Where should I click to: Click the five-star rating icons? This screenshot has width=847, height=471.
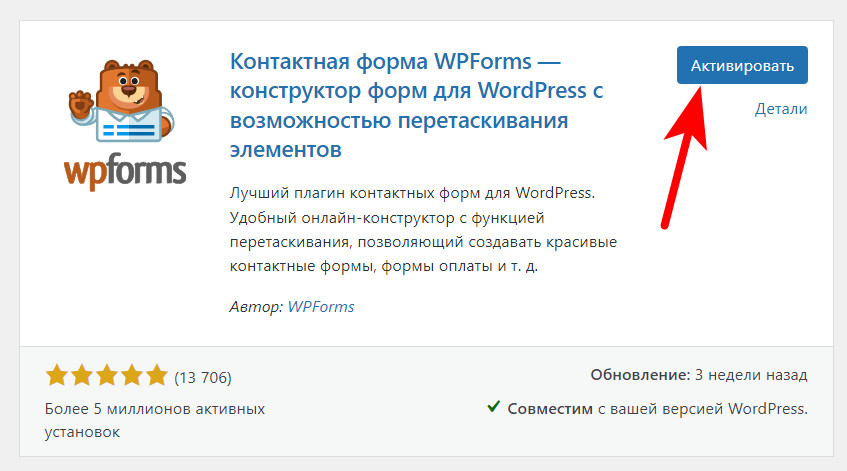pos(107,375)
